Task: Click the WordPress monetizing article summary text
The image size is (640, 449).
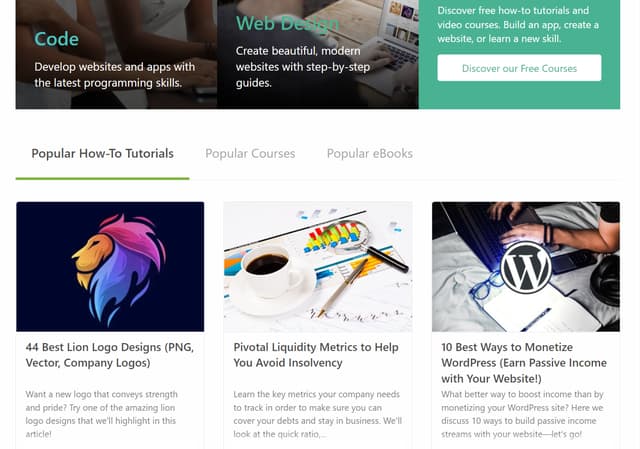Action: [522, 414]
